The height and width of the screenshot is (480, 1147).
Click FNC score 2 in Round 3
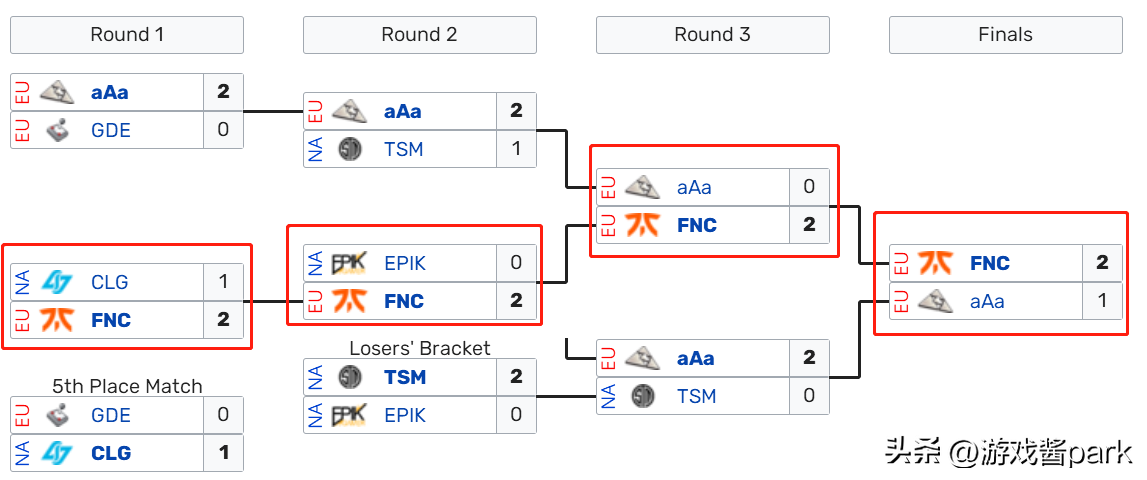[809, 225]
